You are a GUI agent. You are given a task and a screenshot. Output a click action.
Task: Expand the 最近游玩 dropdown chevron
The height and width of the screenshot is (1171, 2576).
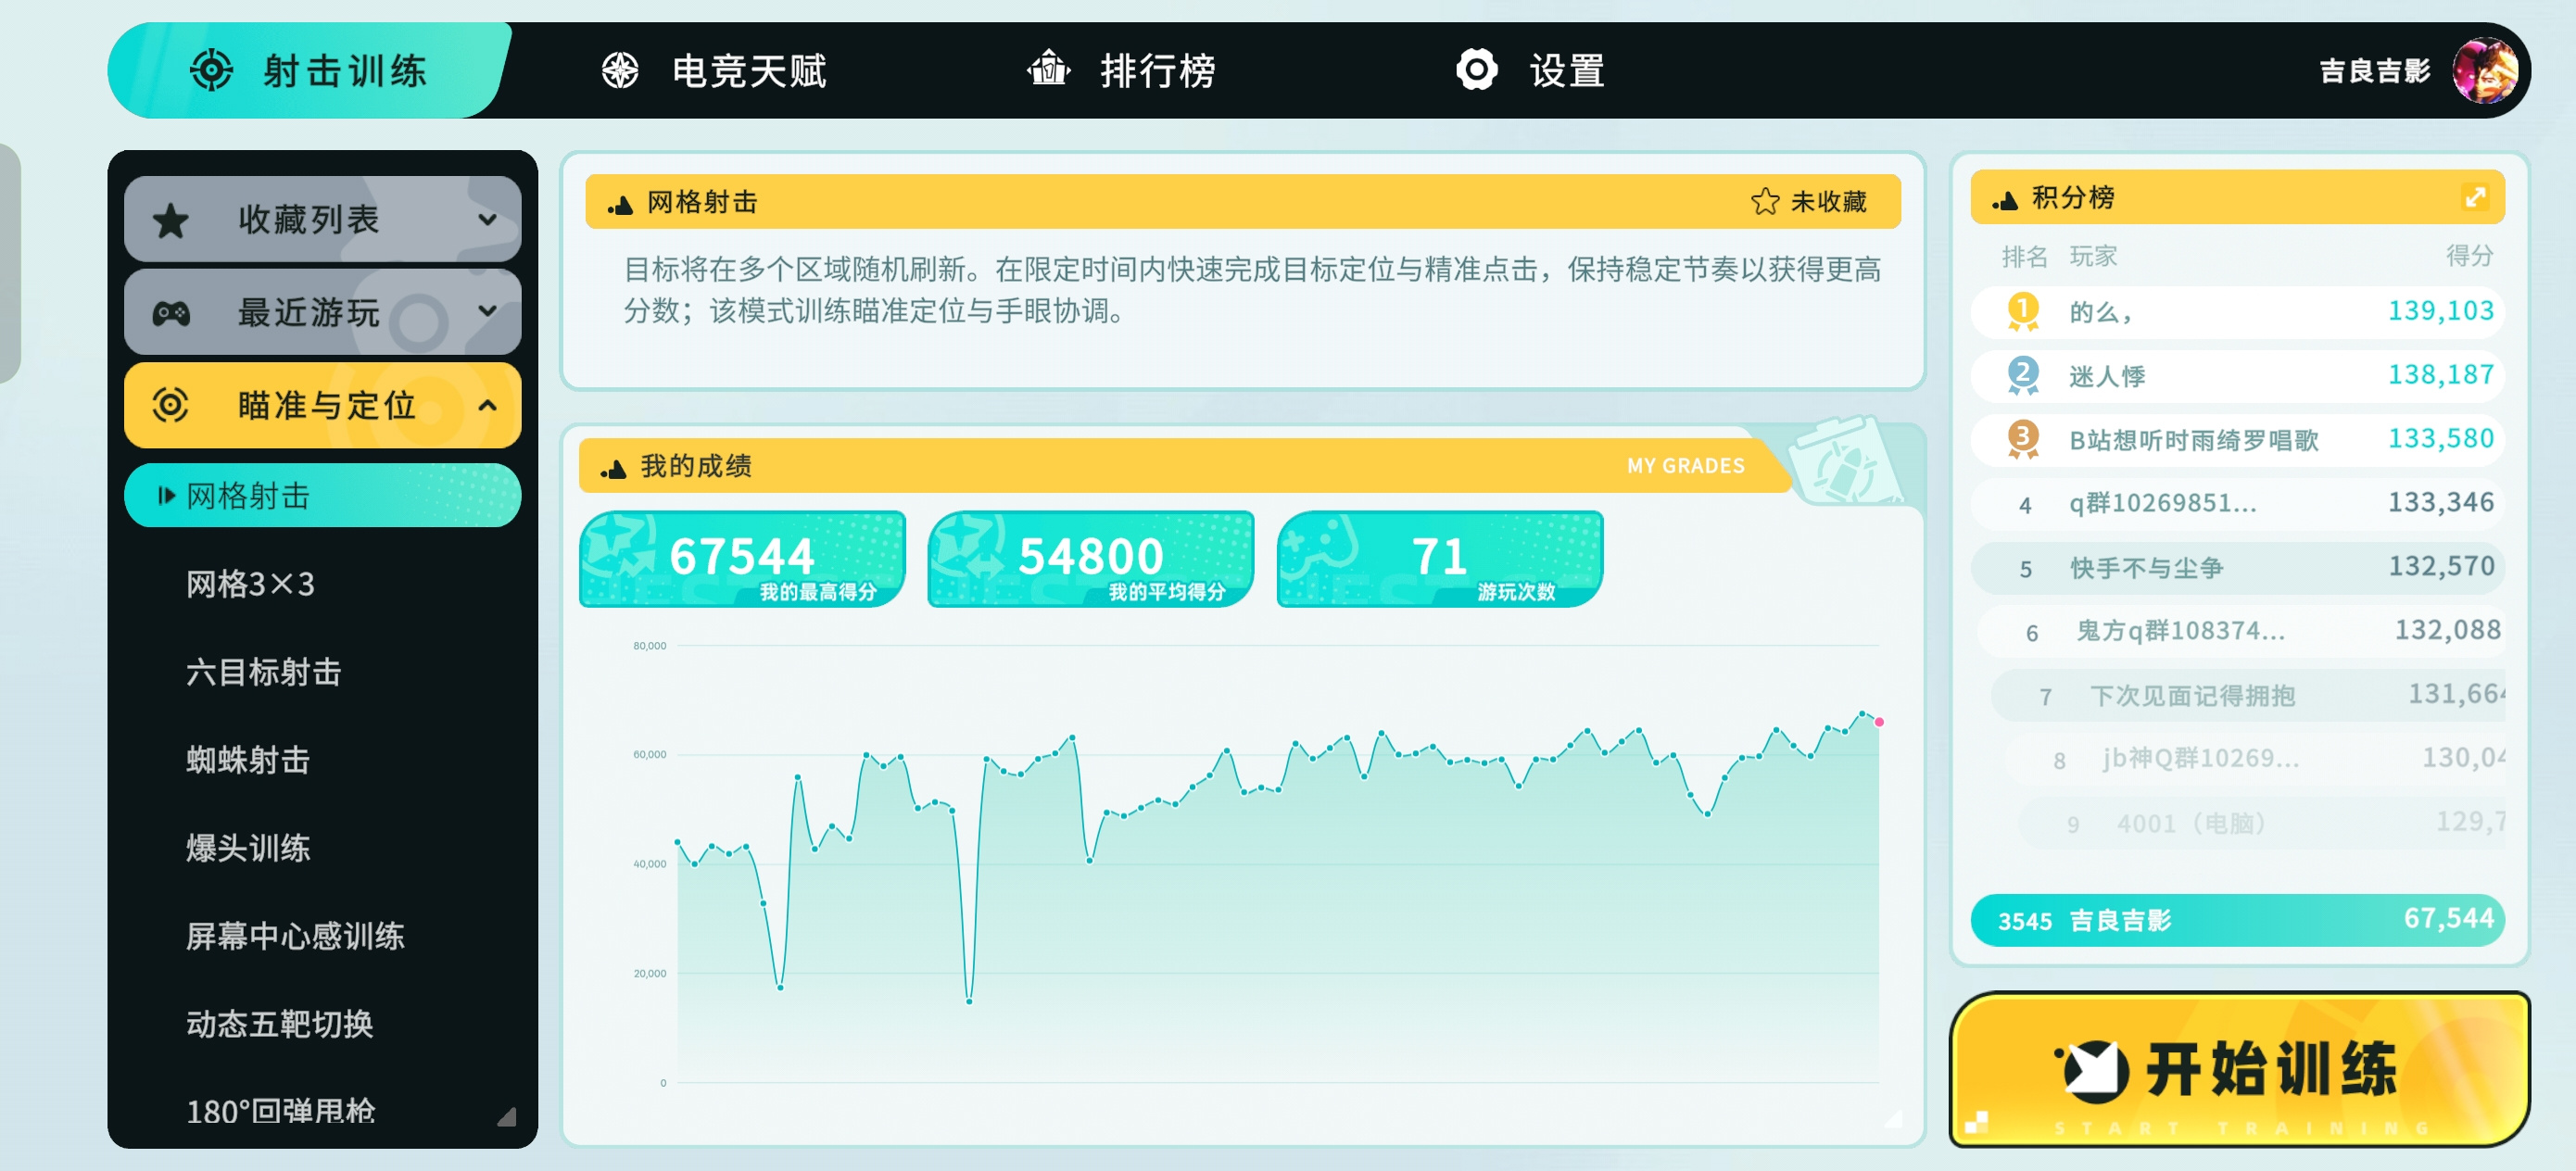pyautogui.click(x=487, y=311)
